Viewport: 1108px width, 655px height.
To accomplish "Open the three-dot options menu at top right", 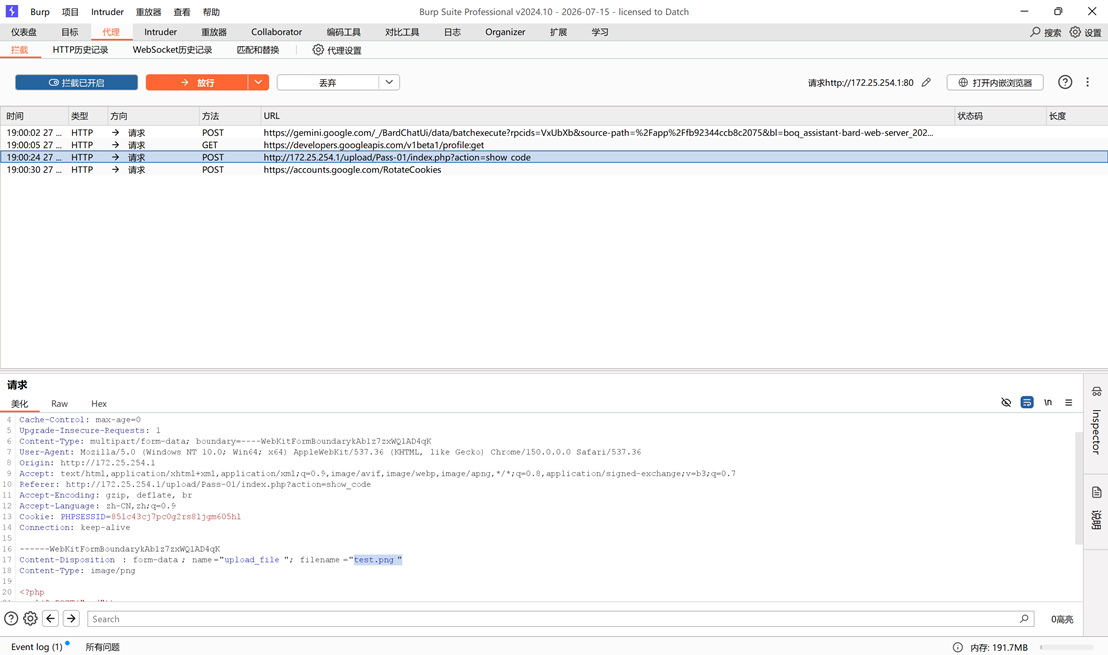I will [1088, 82].
